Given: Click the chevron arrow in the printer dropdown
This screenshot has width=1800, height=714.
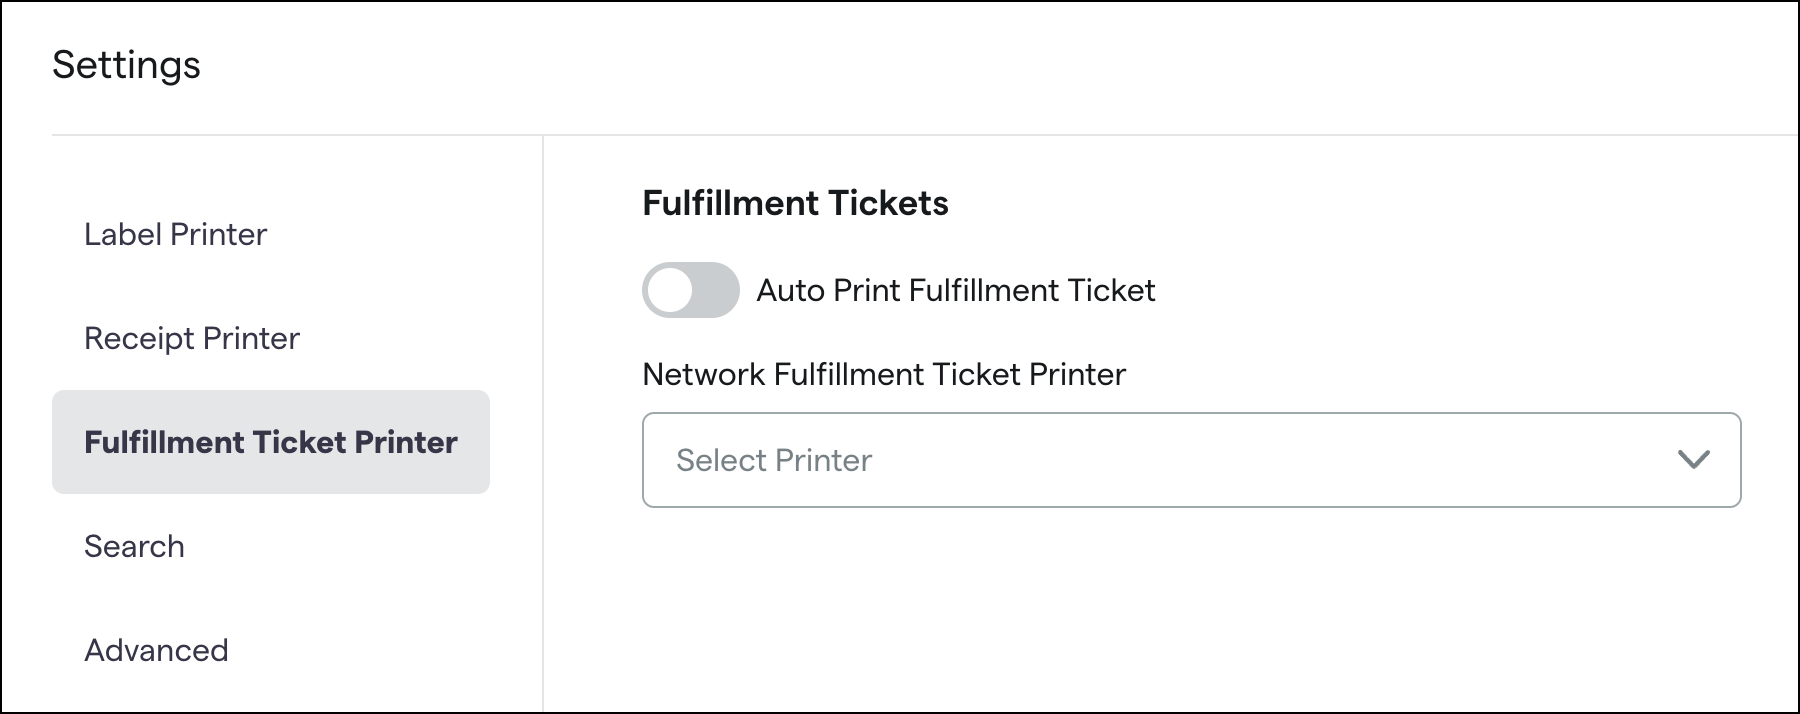Looking at the screenshot, I should coord(1693,460).
